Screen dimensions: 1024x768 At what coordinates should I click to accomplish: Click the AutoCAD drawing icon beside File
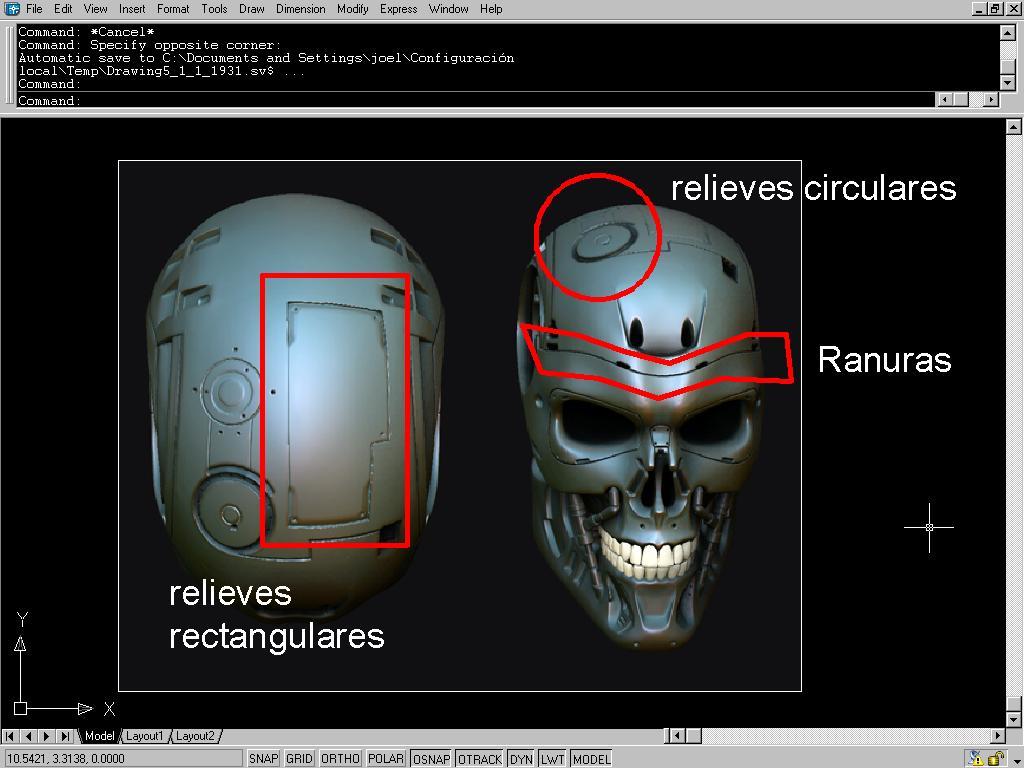[12, 8]
